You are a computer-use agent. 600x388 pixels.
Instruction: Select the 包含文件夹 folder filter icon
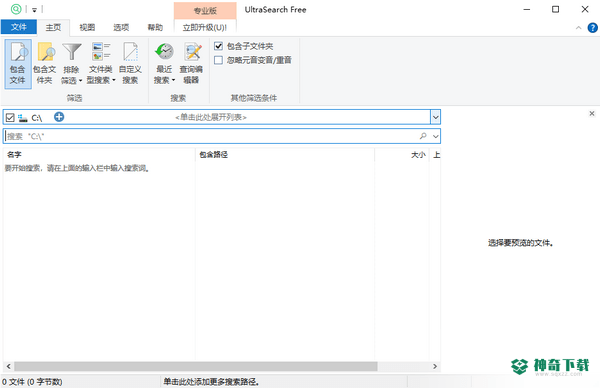click(x=45, y=64)
